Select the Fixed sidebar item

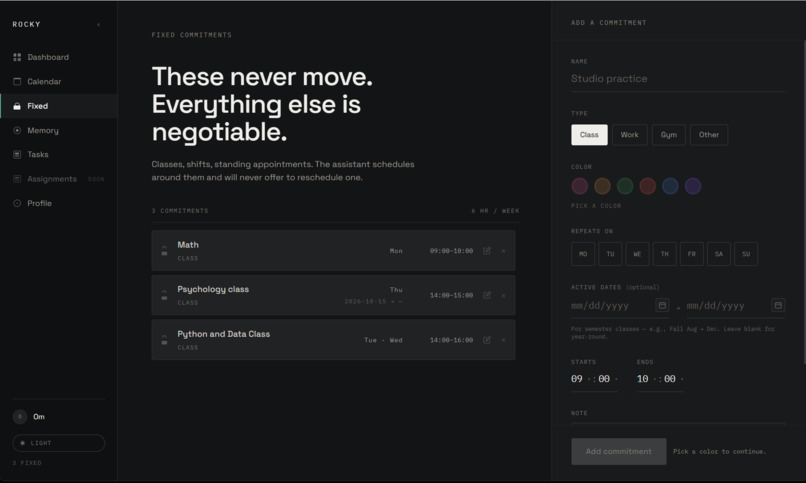point(59,106)
